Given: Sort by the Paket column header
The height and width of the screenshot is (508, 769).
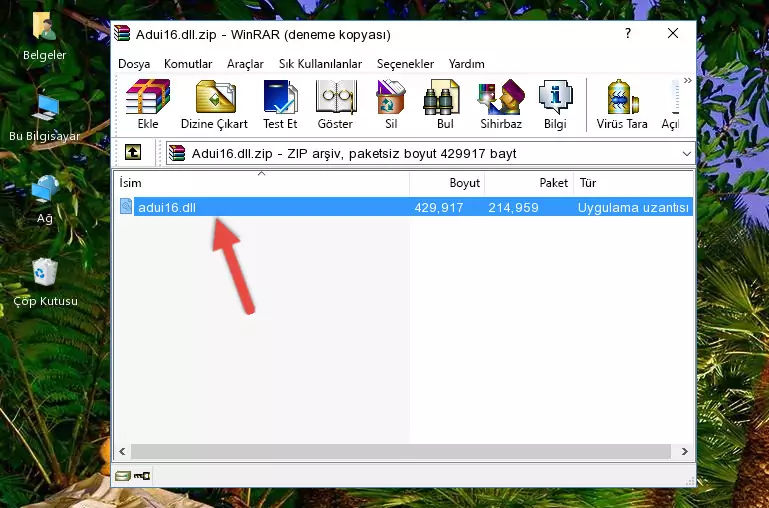Looking at the screenshot, I should click(x=529, y=183).
